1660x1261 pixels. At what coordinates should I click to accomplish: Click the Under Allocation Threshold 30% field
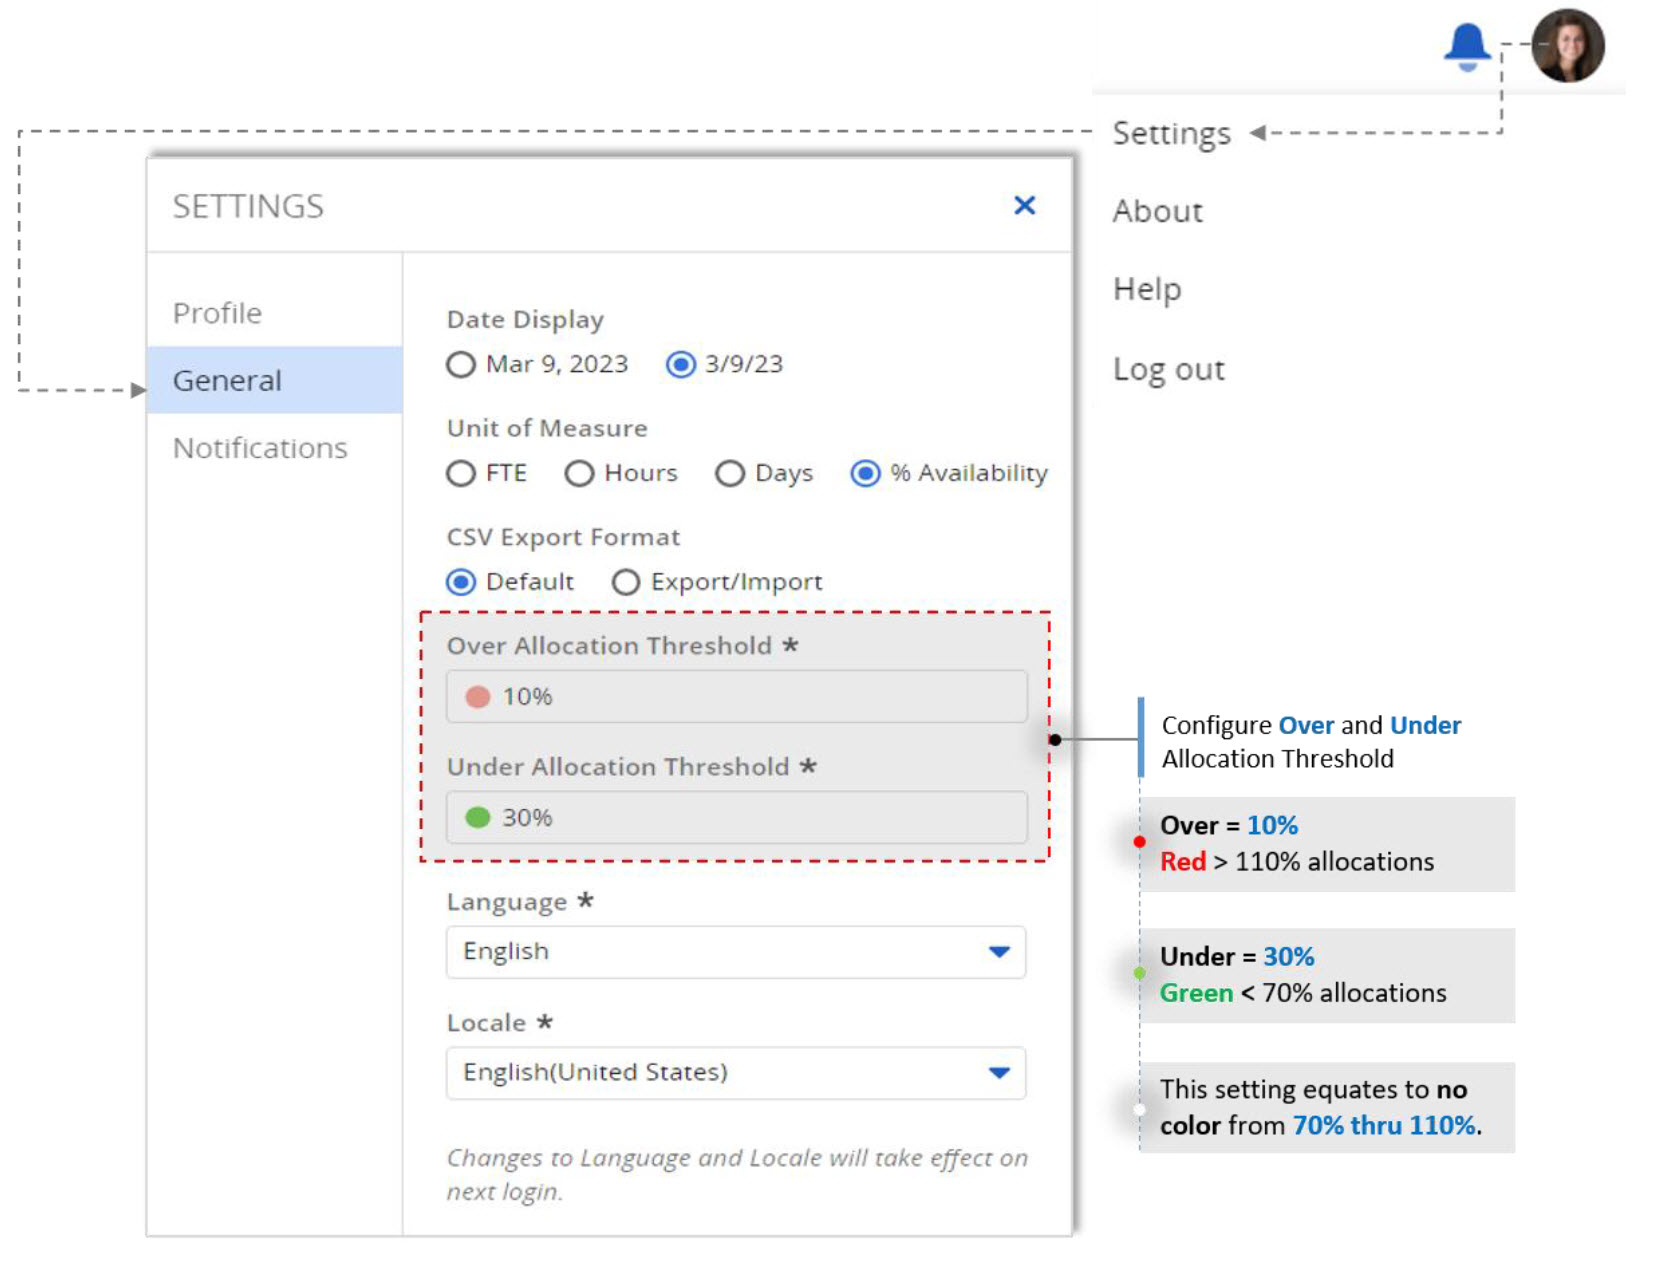735,816
